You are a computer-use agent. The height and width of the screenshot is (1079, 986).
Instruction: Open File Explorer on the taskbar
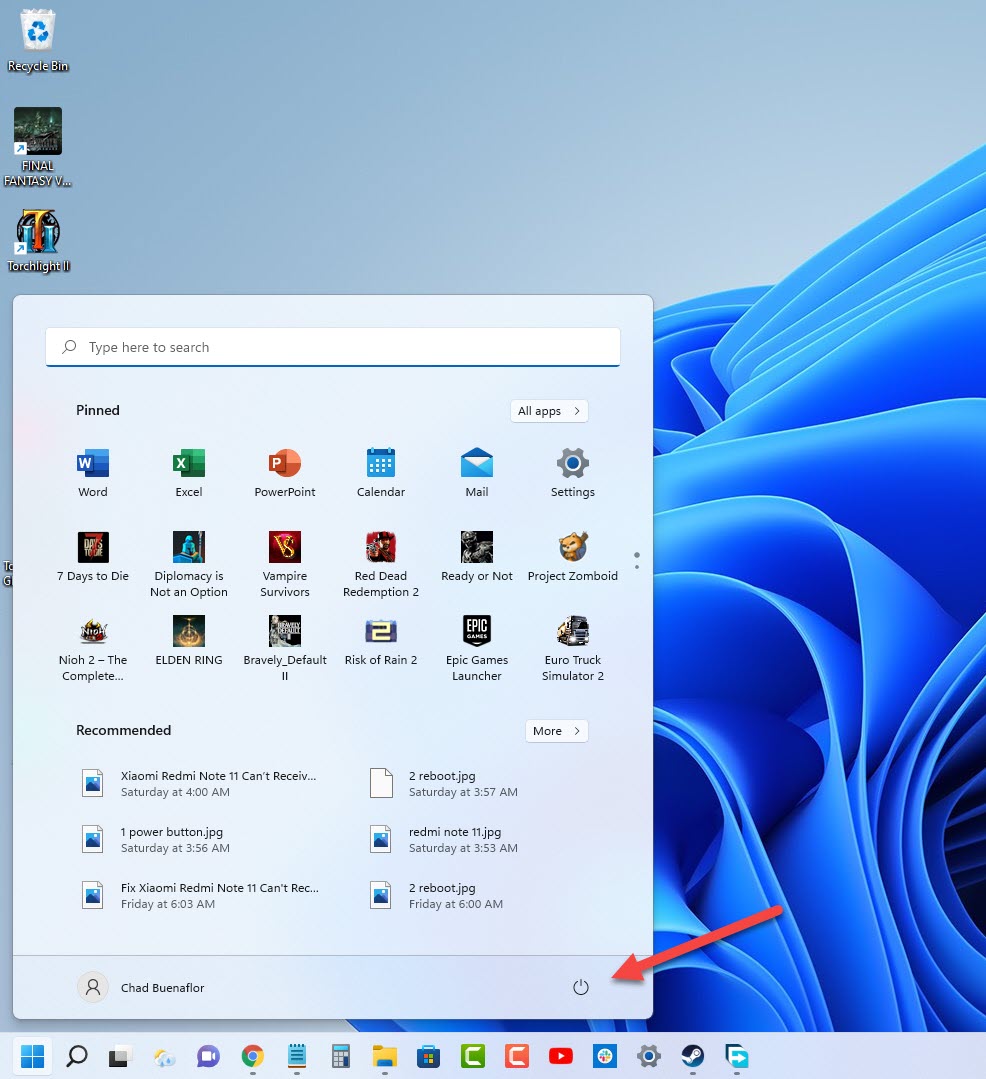pos(385,1056)
